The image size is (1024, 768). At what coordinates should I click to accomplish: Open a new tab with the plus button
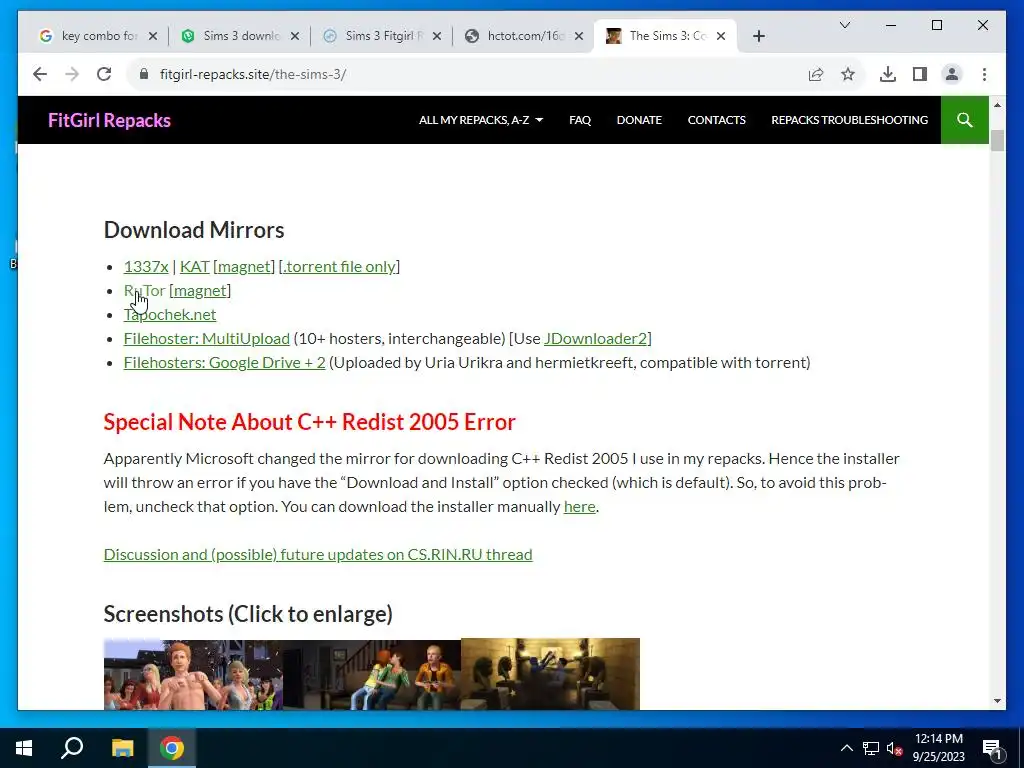coord(758,36)
